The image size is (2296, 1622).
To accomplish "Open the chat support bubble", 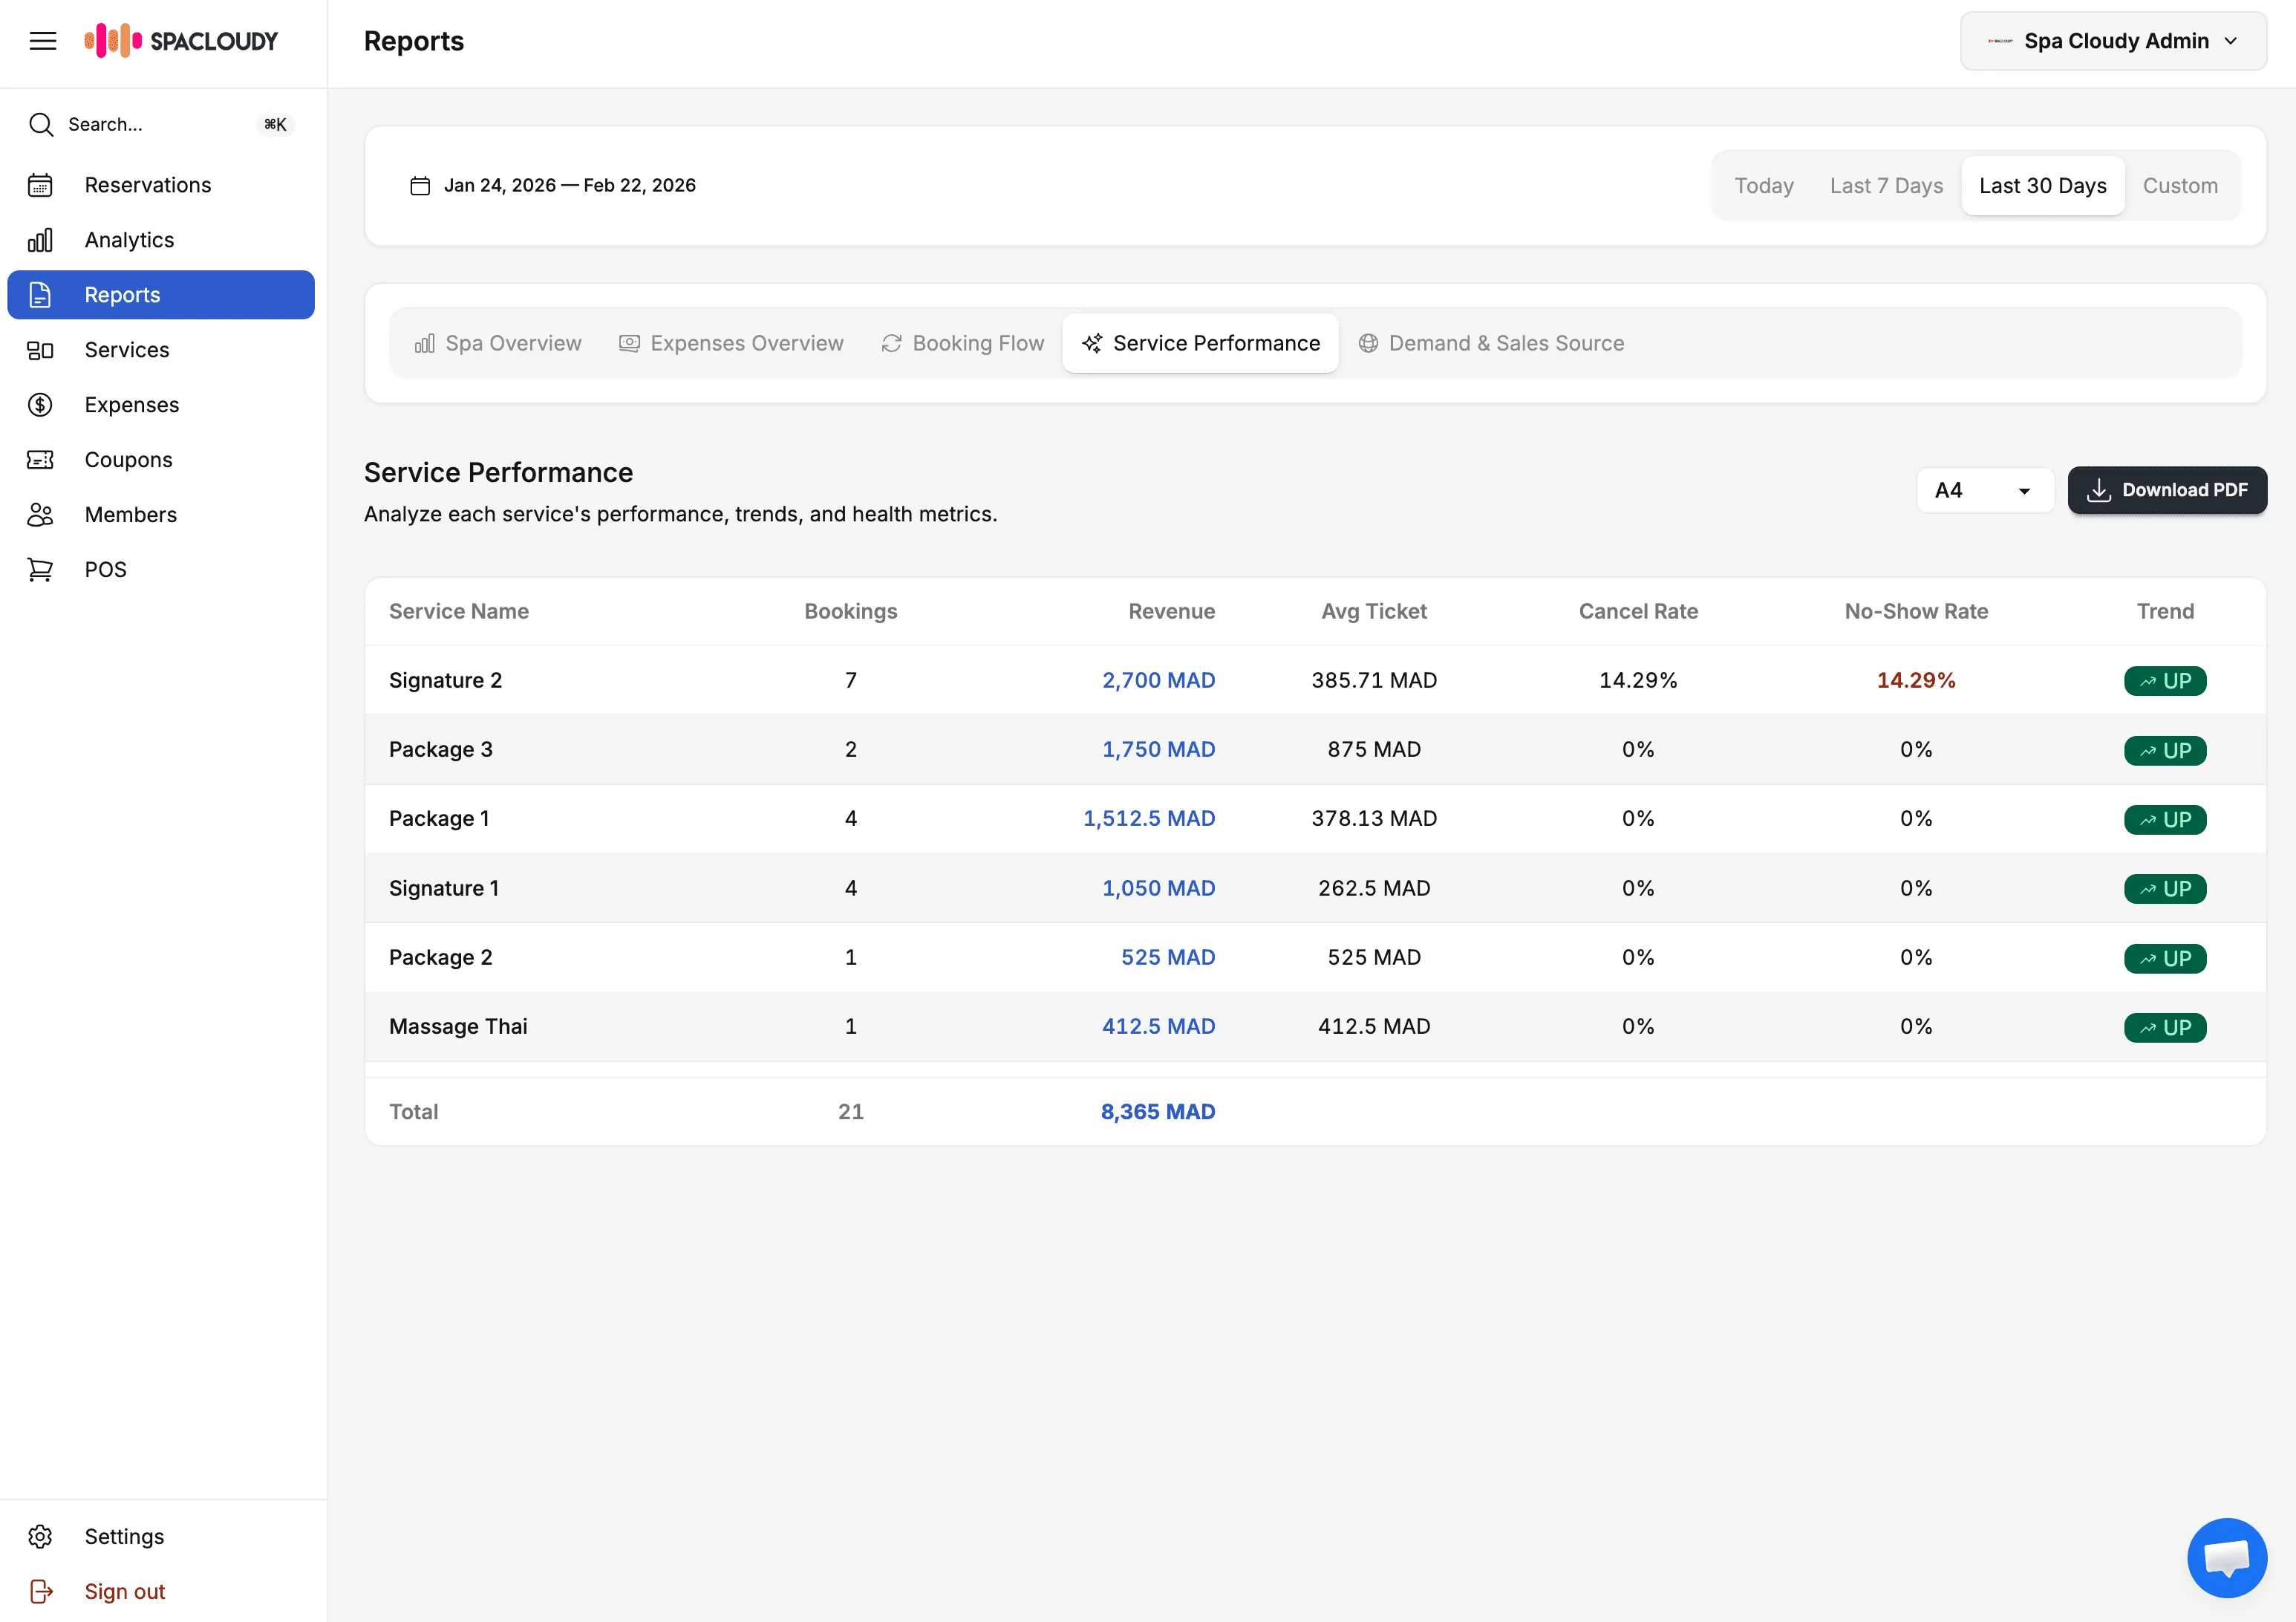I will [2226, 1556].
